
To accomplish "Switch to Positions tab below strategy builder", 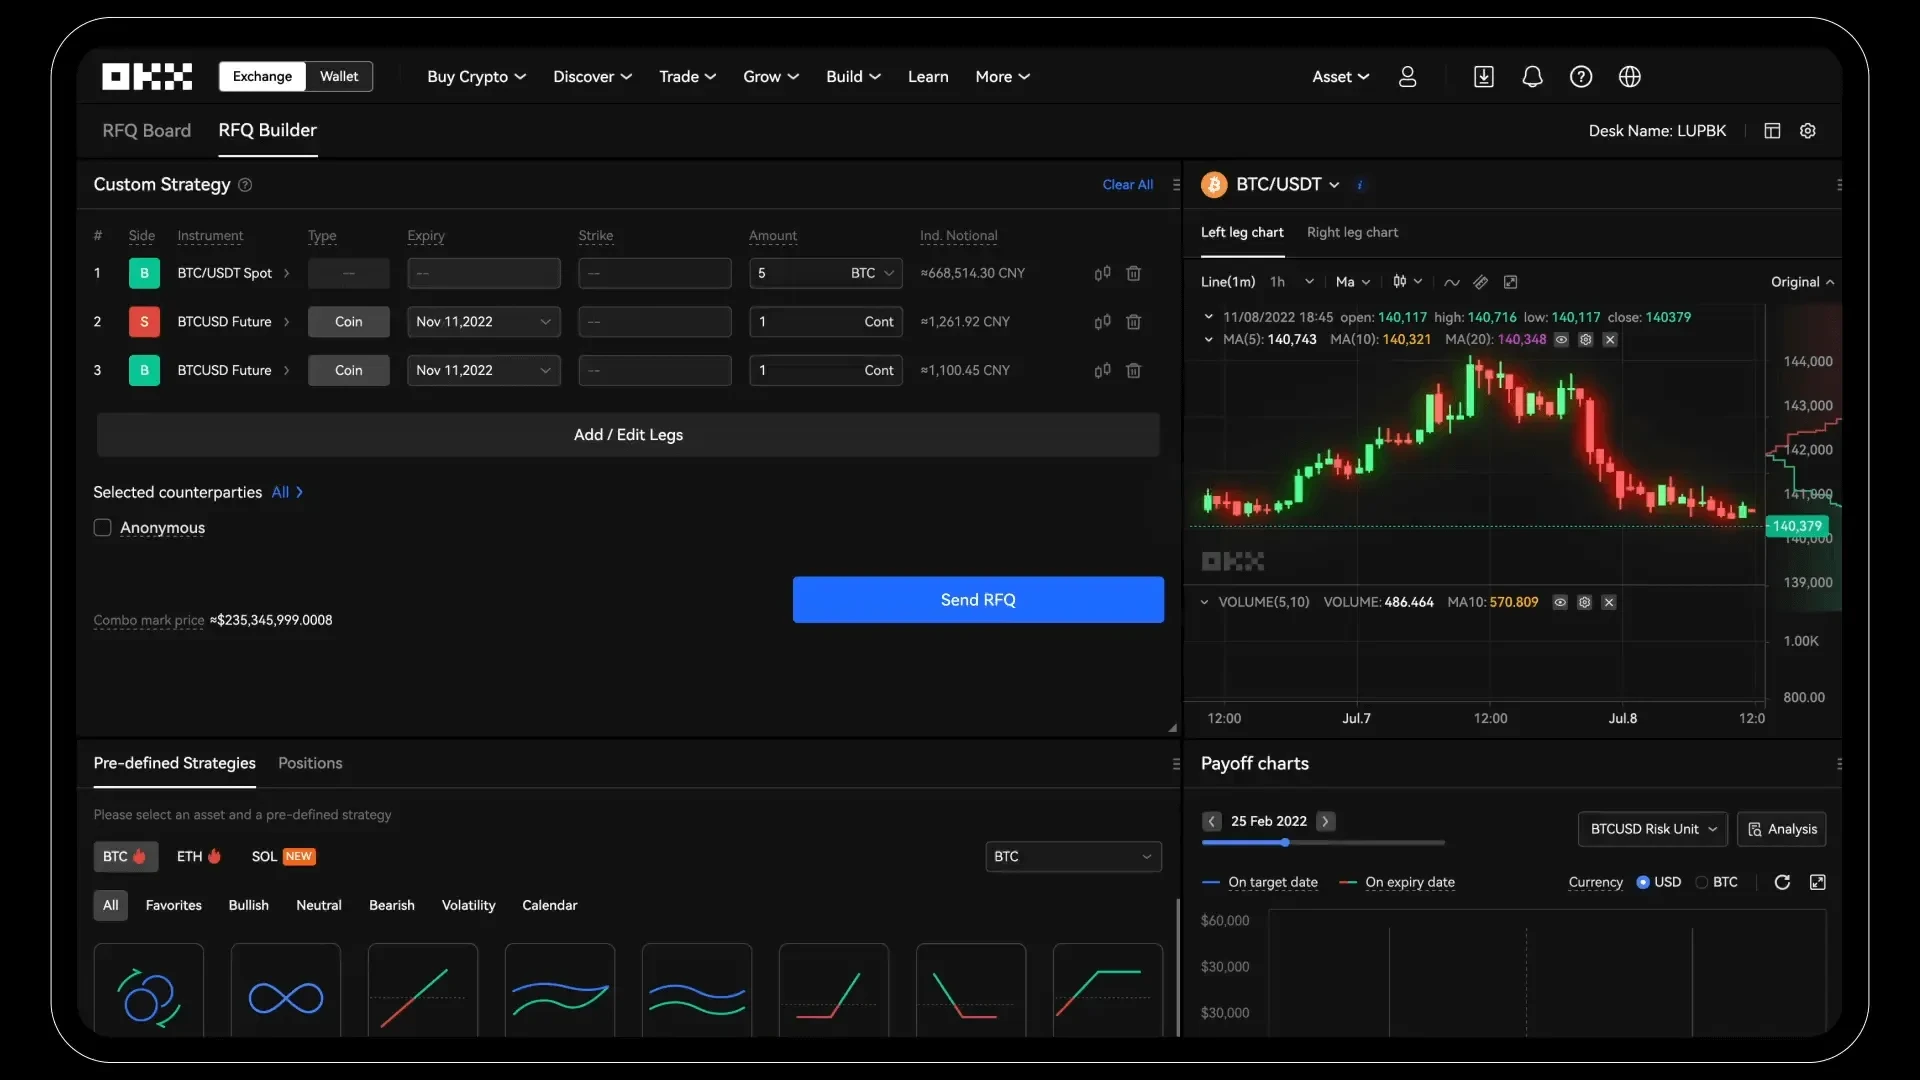I will click(309, 762).
